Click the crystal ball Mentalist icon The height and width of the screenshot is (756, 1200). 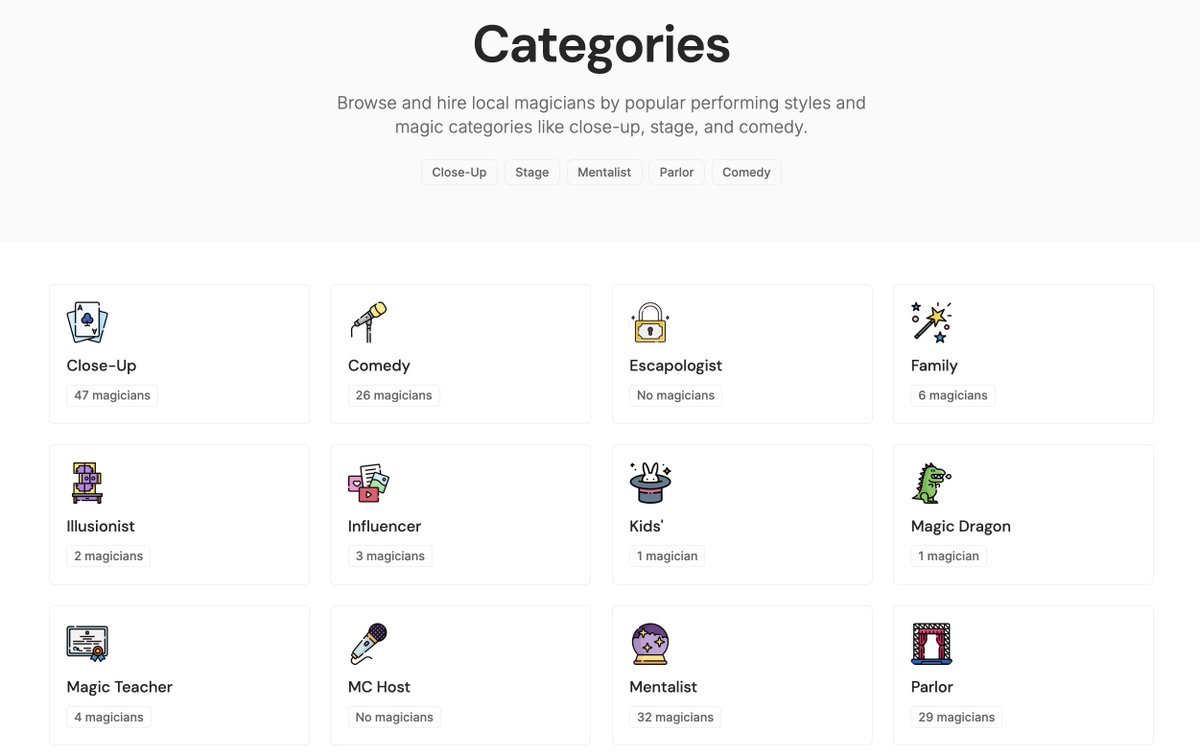pos(650,644)
